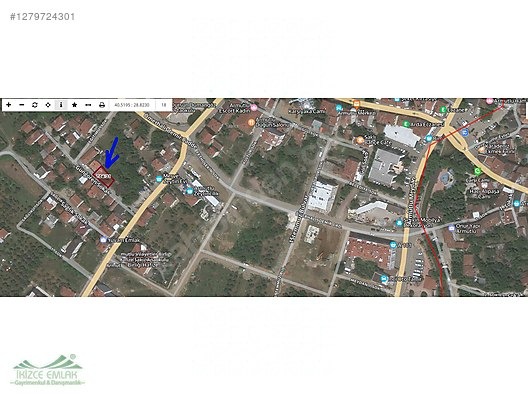528x396 pixels.
Task: Click the pink marker near Escort Kadın
Action: click(x=254, y=108)
